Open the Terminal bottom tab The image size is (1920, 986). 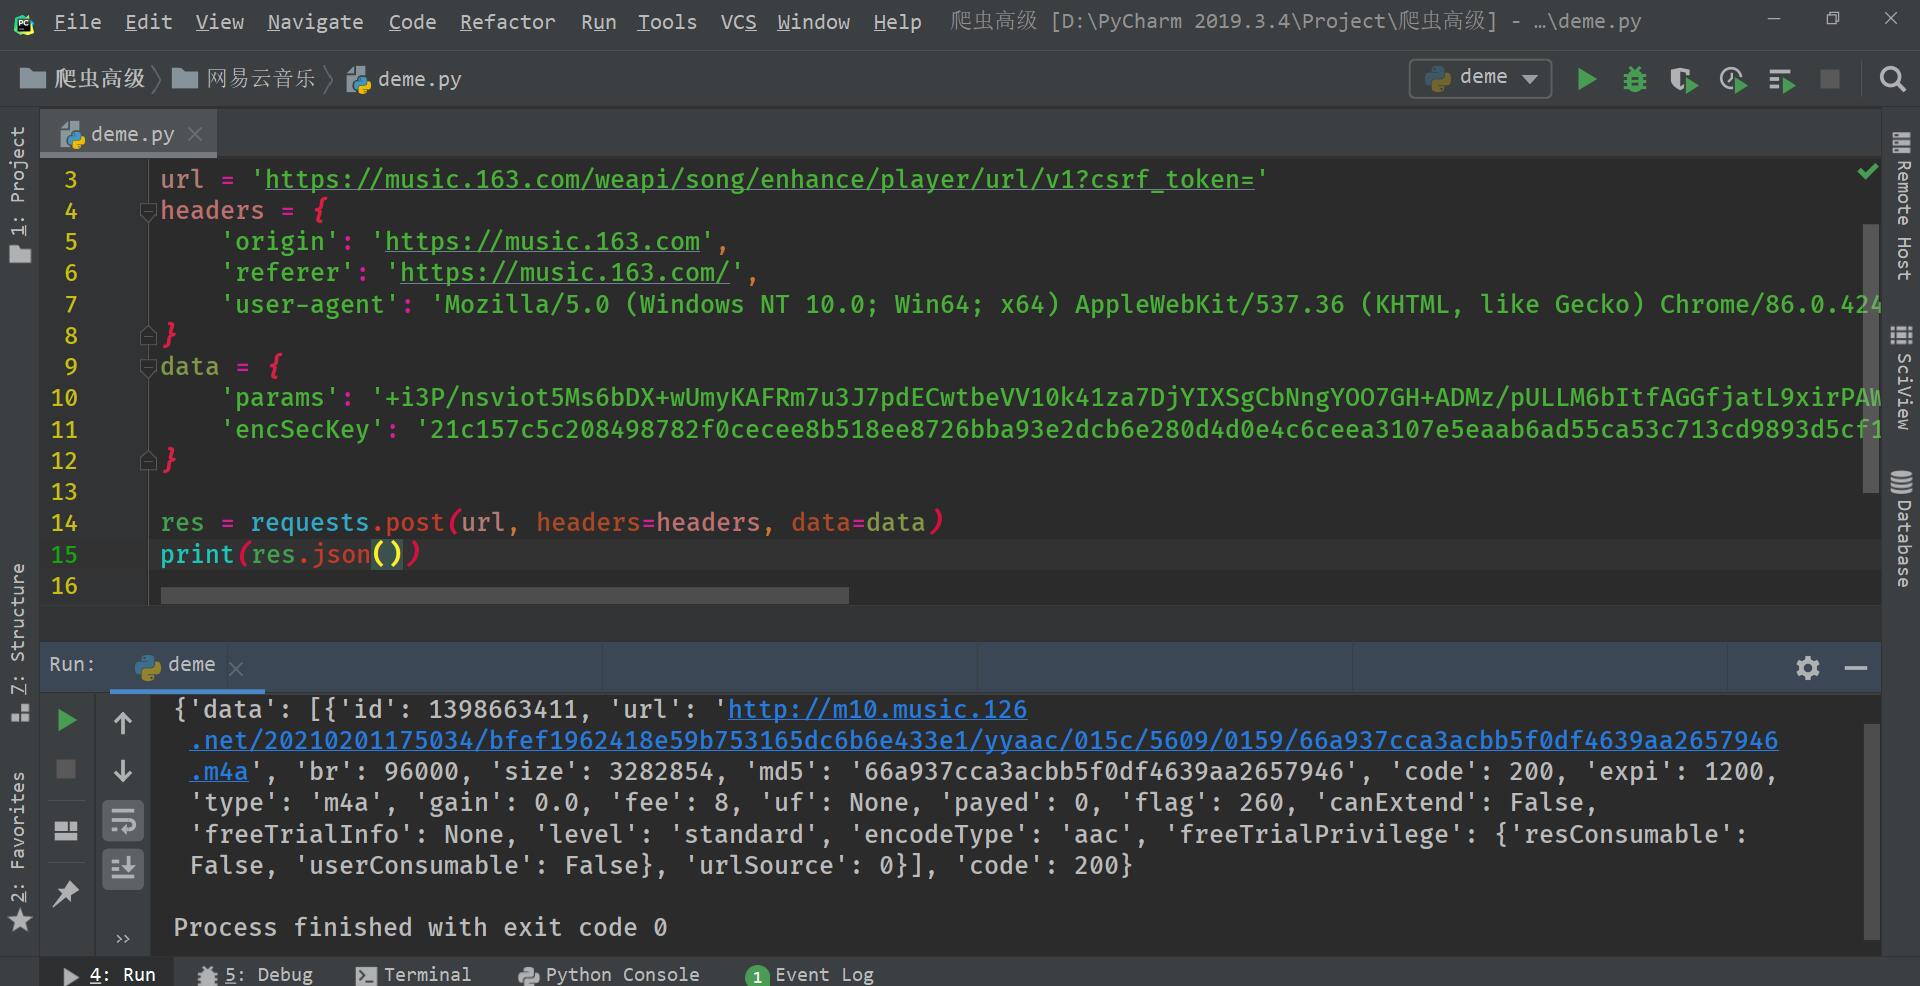[x=413, y=974]
